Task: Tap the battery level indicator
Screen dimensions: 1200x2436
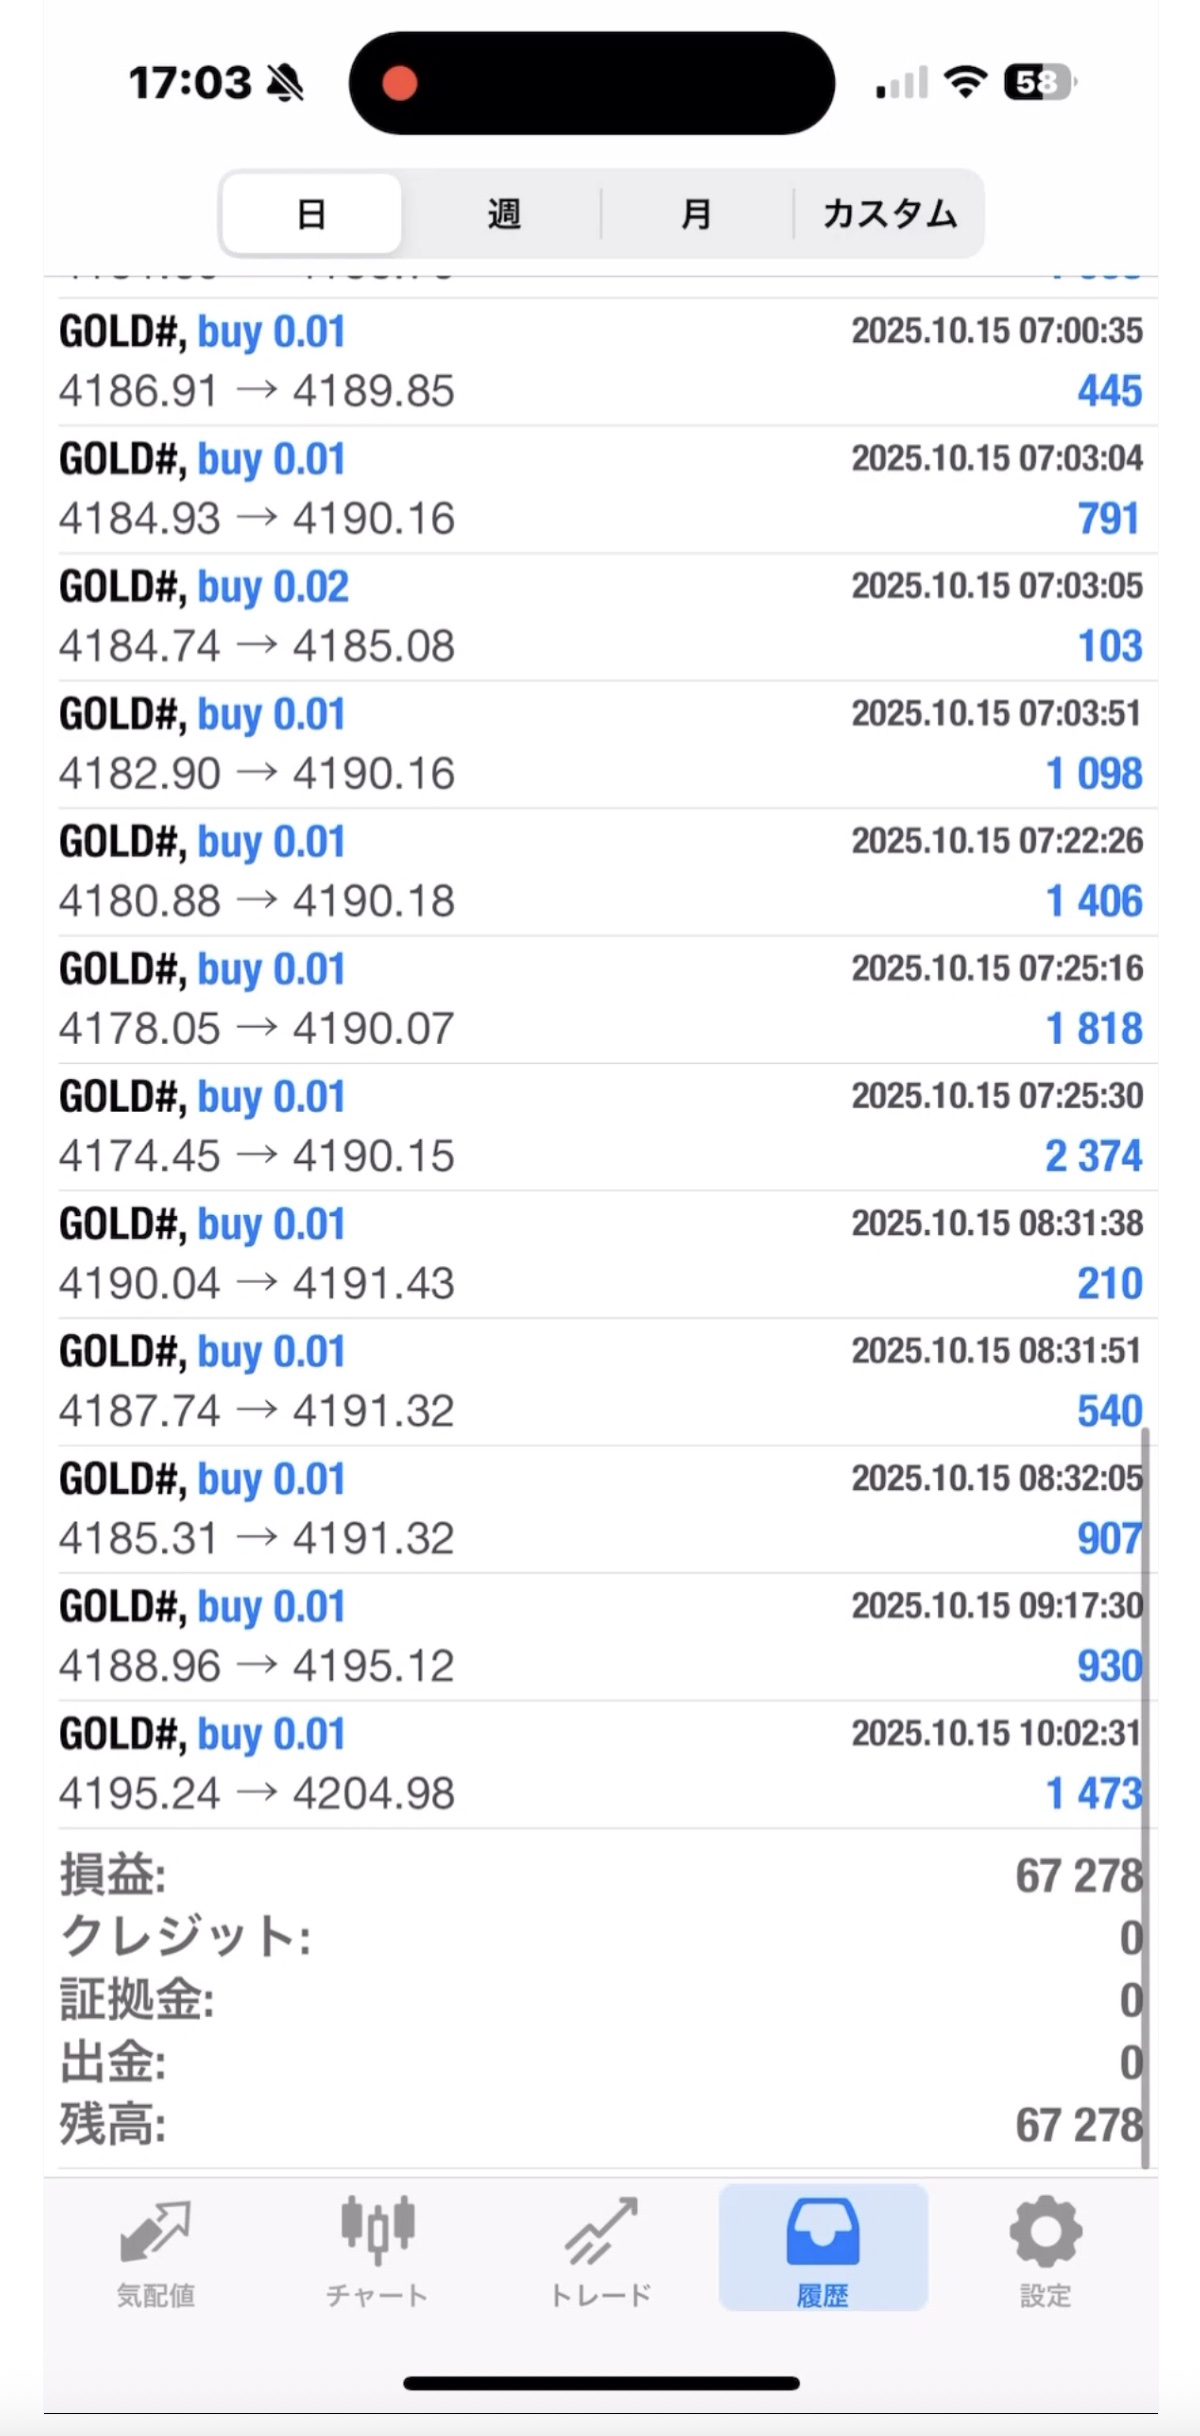Action: click(1040, 82)
